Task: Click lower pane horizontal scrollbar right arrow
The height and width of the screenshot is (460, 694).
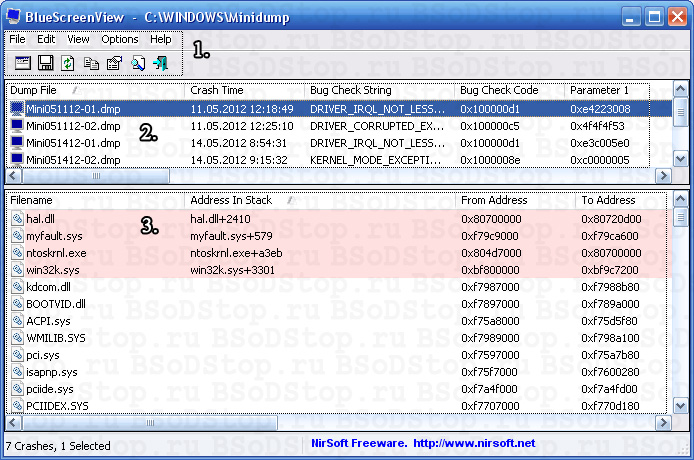Action: (x=662, y=423)
